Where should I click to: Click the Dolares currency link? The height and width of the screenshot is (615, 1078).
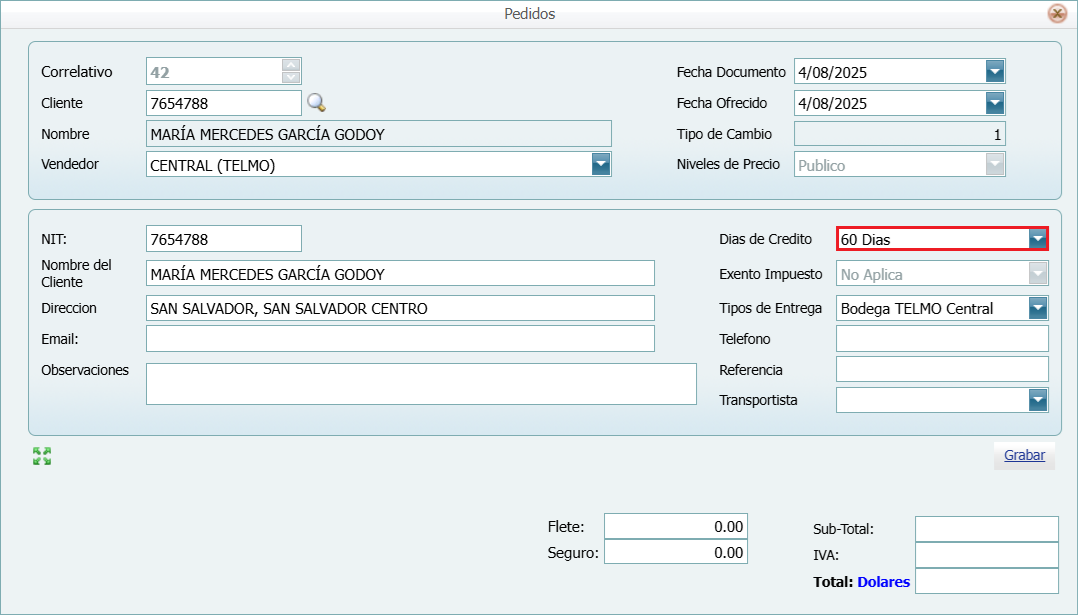coord(883,581)
